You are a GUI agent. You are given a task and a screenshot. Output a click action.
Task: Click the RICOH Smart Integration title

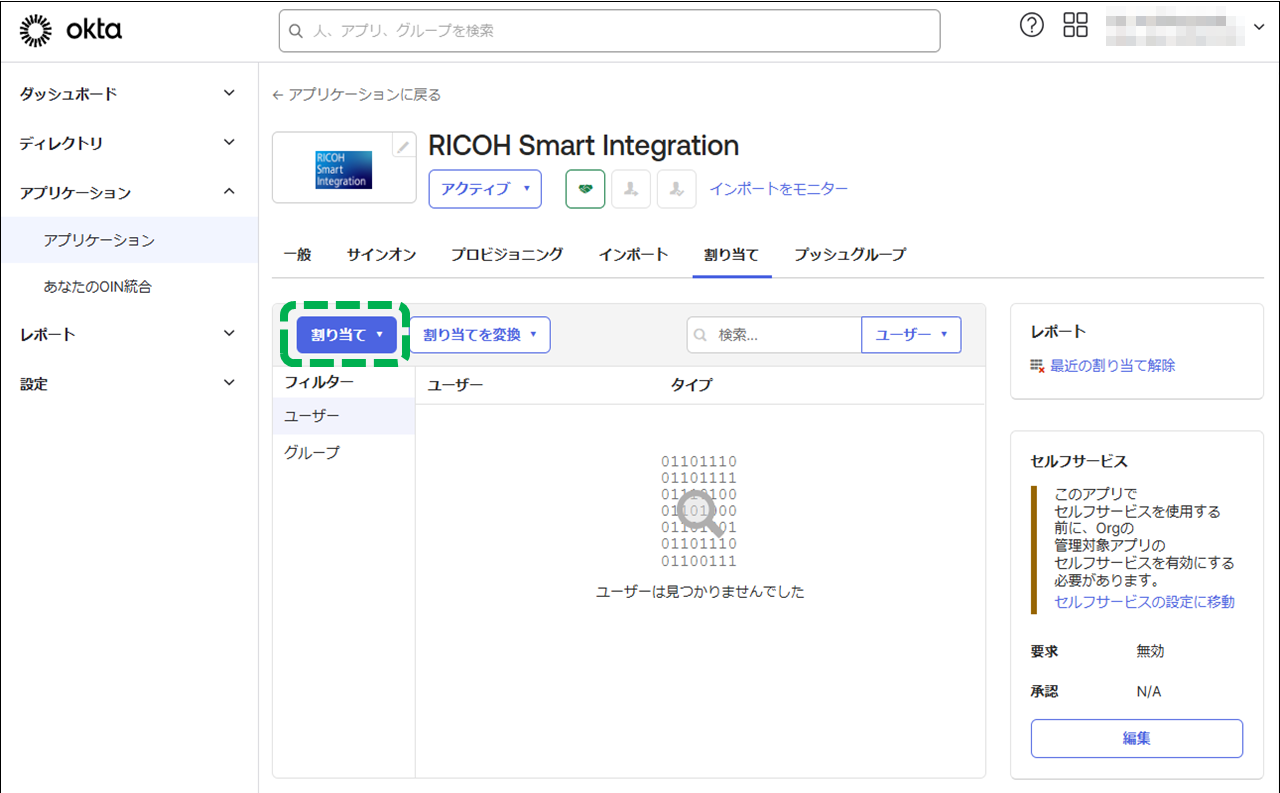tap(584, 146)
